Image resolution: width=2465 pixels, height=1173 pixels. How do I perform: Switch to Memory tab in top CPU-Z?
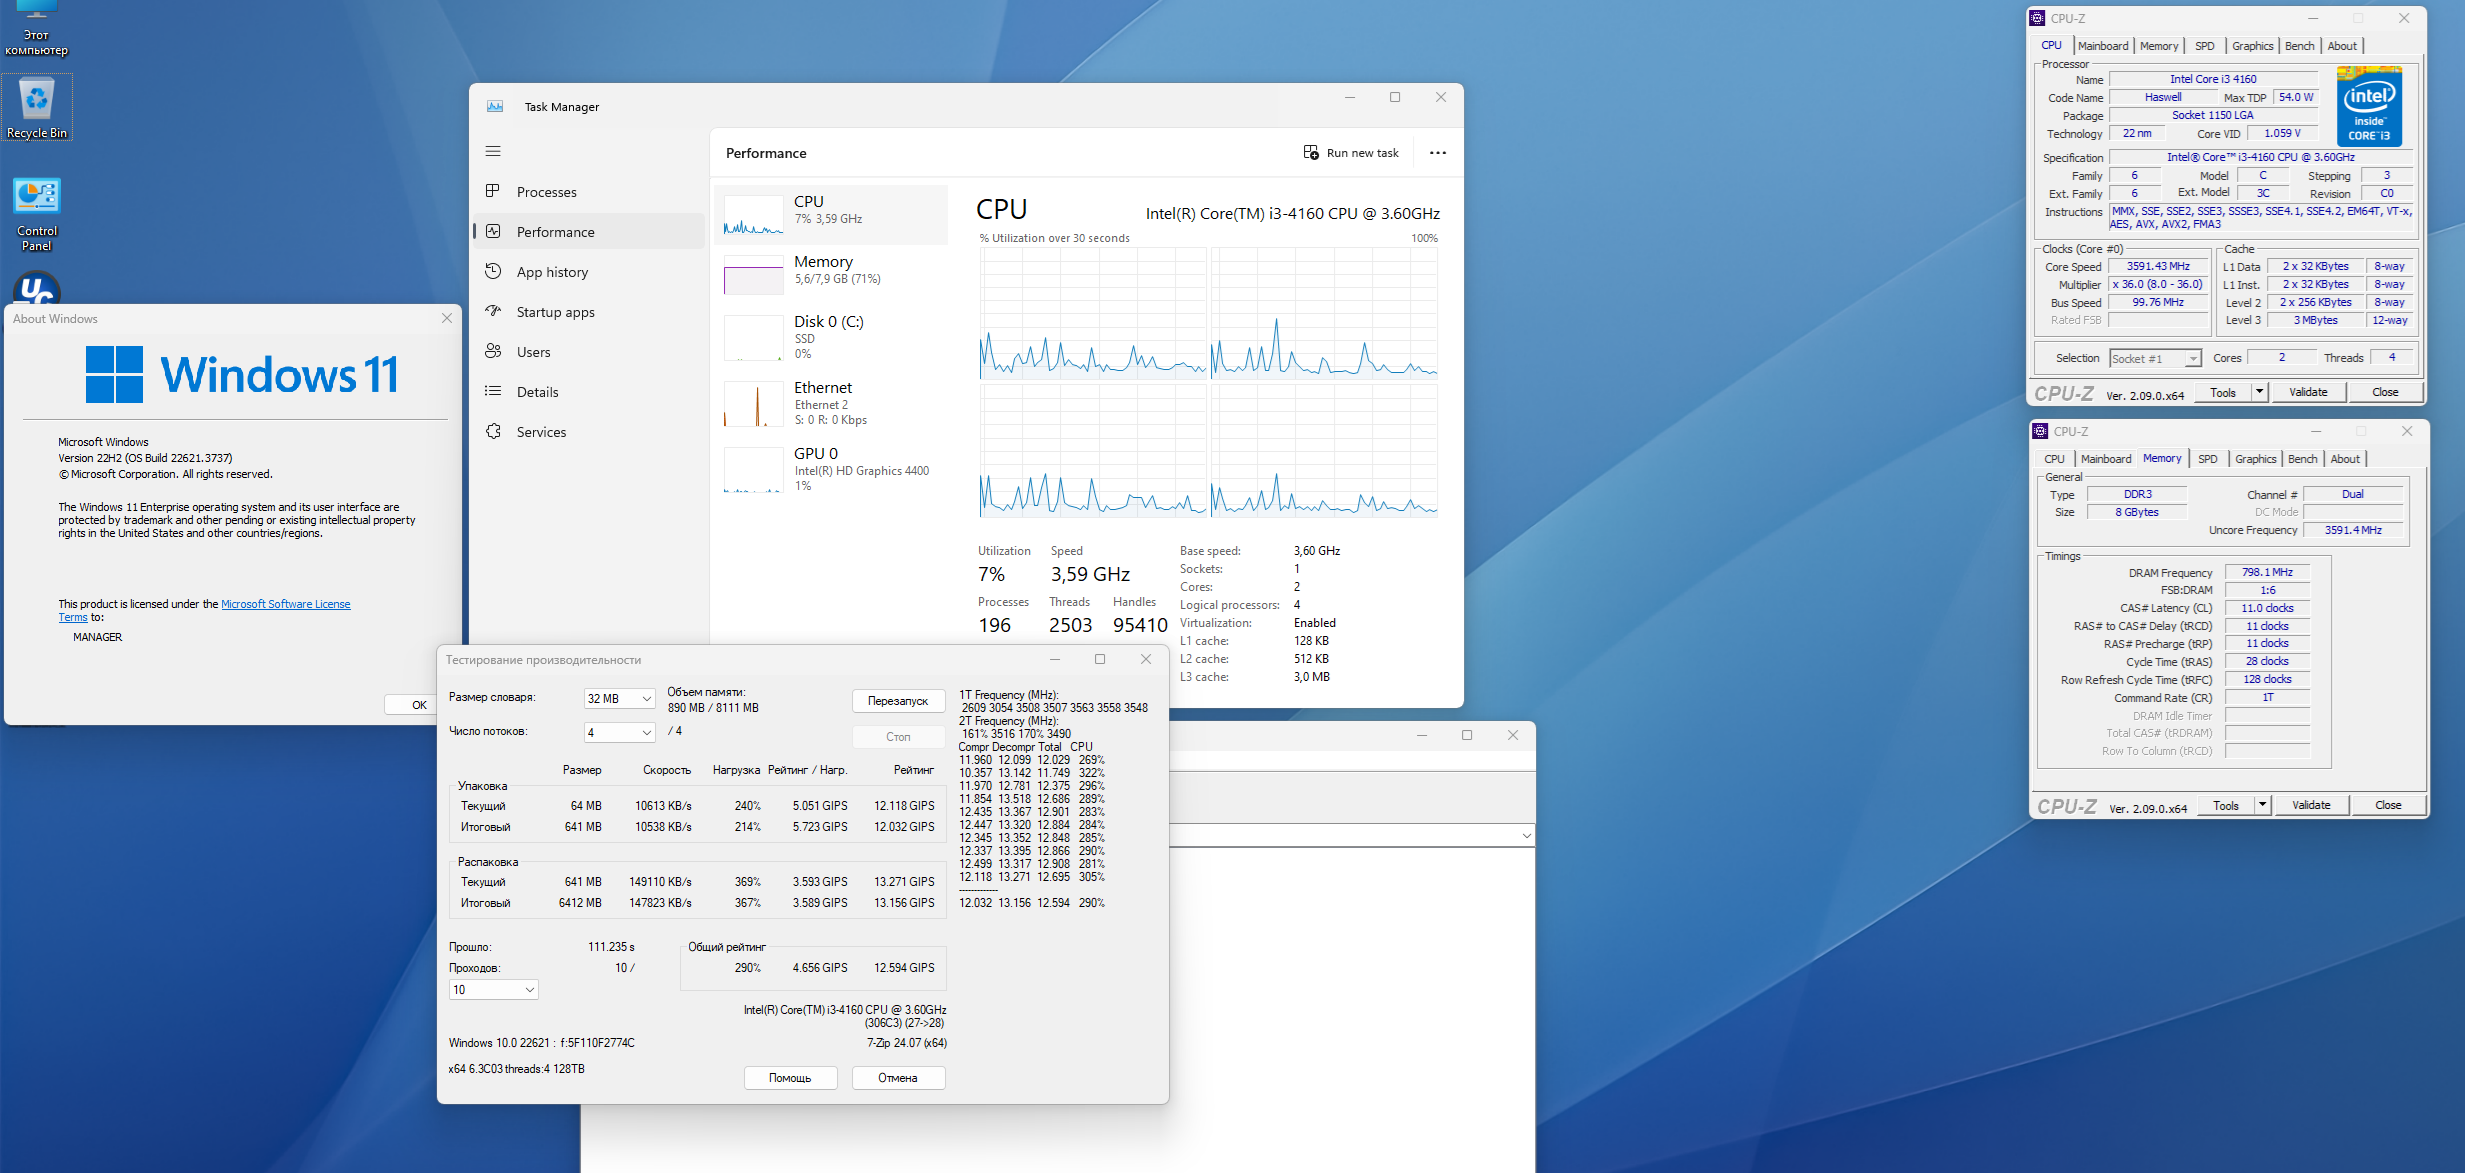tap(2159, 46)
